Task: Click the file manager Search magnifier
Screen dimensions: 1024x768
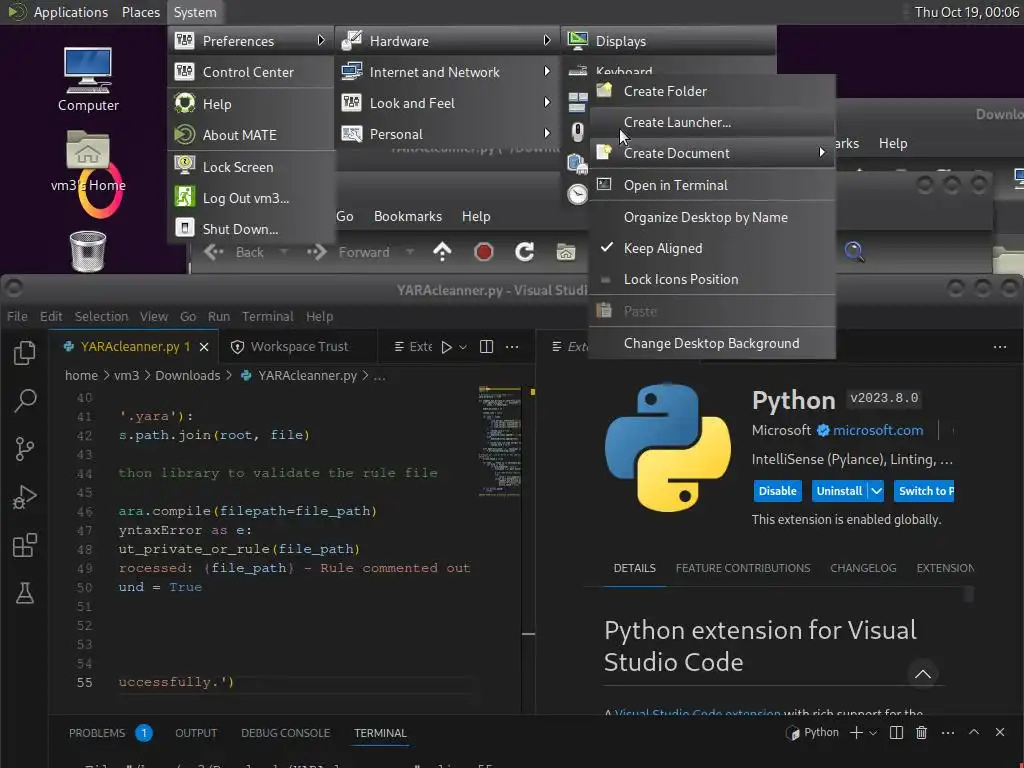Action: tap(854, 251)
